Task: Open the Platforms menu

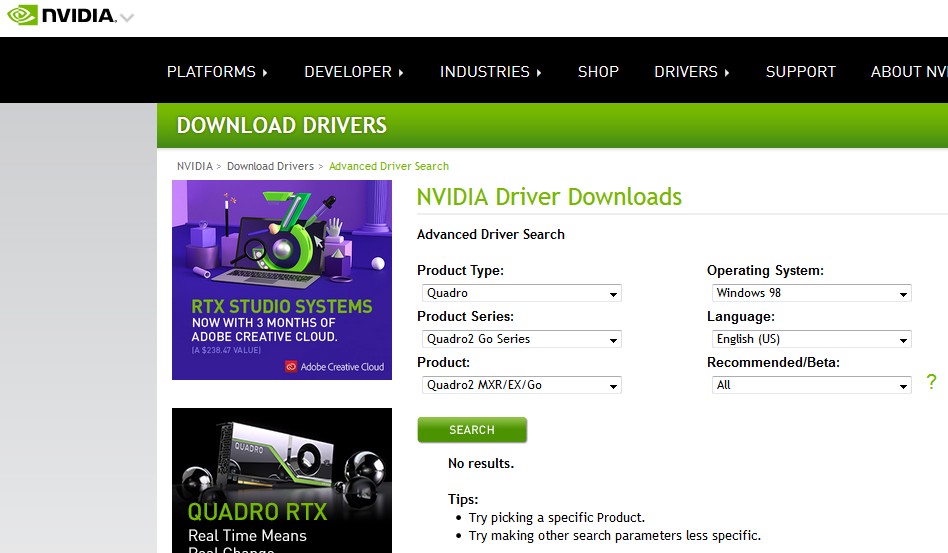Action: point(217,72)
